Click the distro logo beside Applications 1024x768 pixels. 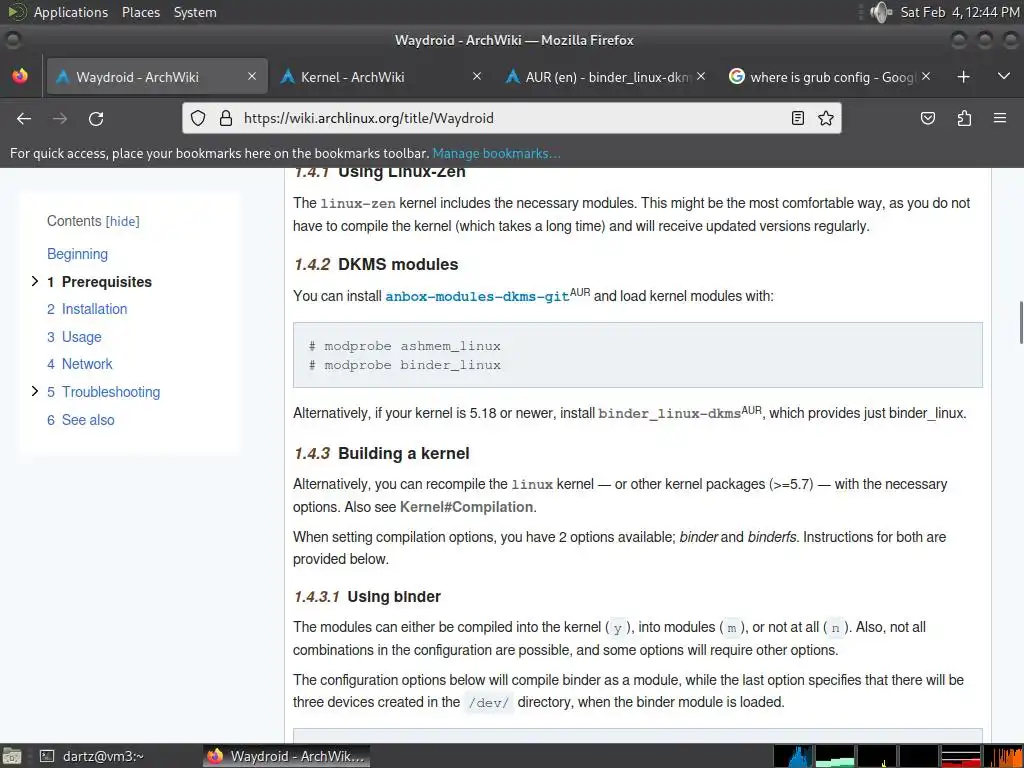coord(16,12)
